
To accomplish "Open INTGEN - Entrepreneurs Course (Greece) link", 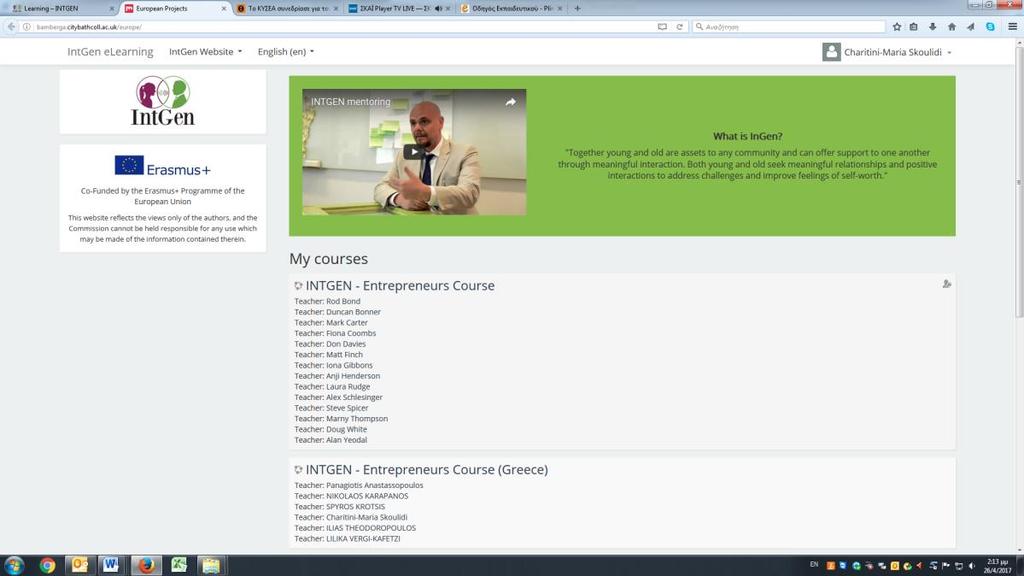I will pos(426,469).
